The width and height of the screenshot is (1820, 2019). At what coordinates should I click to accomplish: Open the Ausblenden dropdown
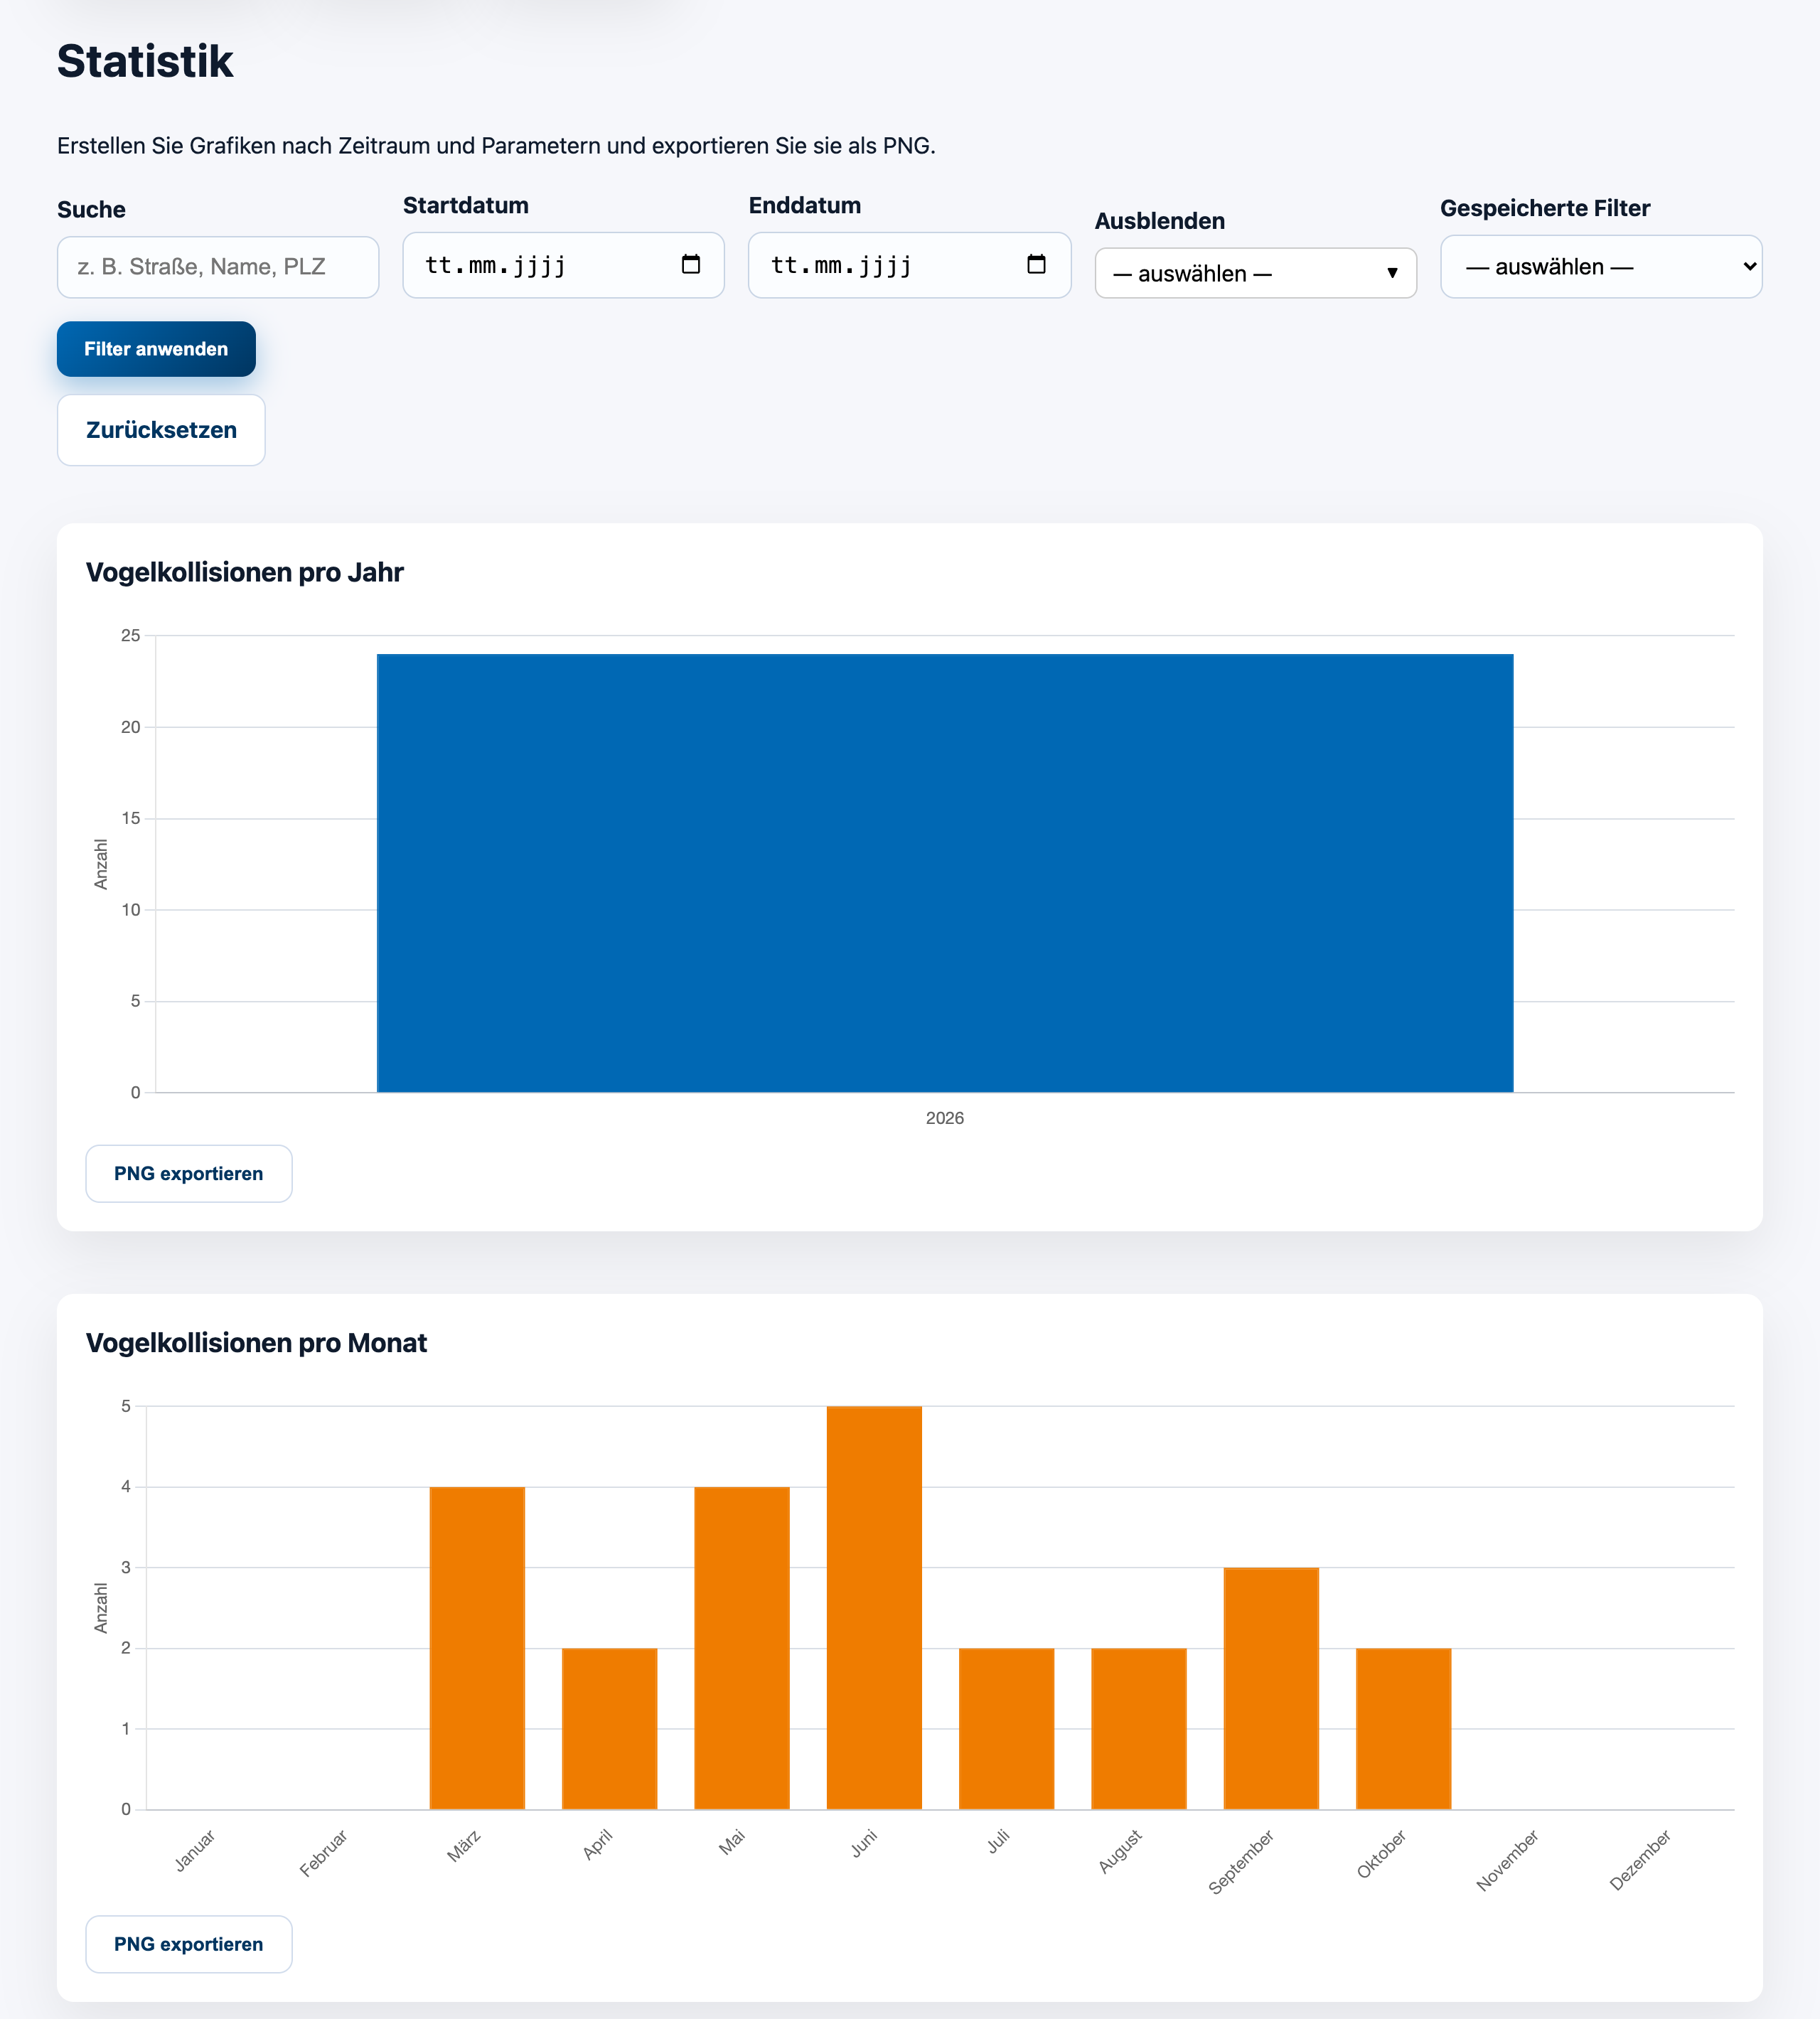point(1255,273)
